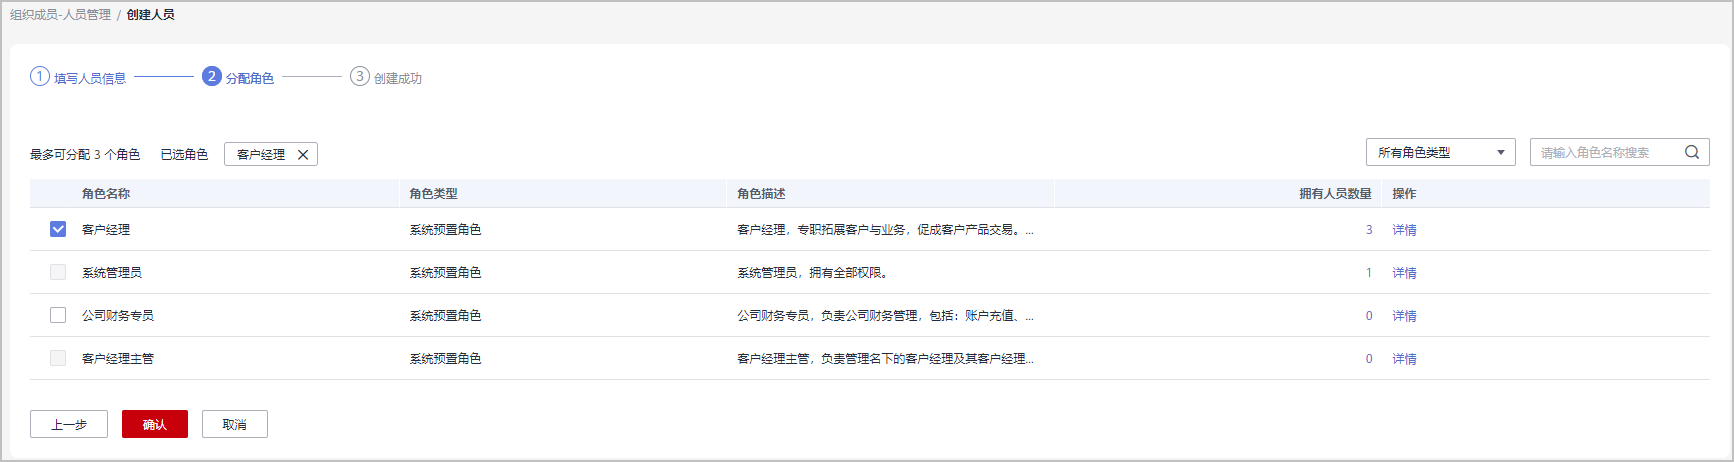Viewport: 1734px width, 462px height.
Task: Toggle the 系统管理员 role checkbox
Action: pos(58,272)
